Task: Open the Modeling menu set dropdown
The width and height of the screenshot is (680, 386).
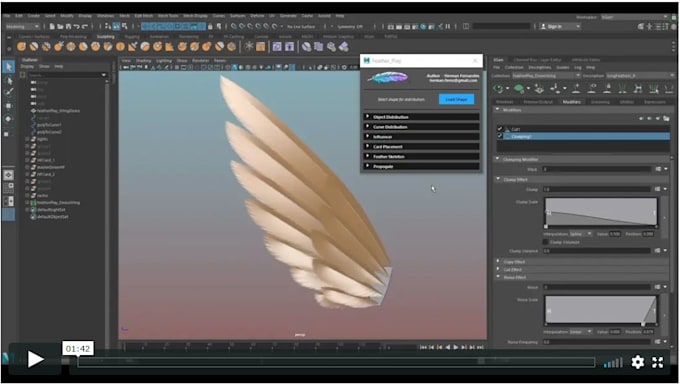Action: click(x=23, y=26)
